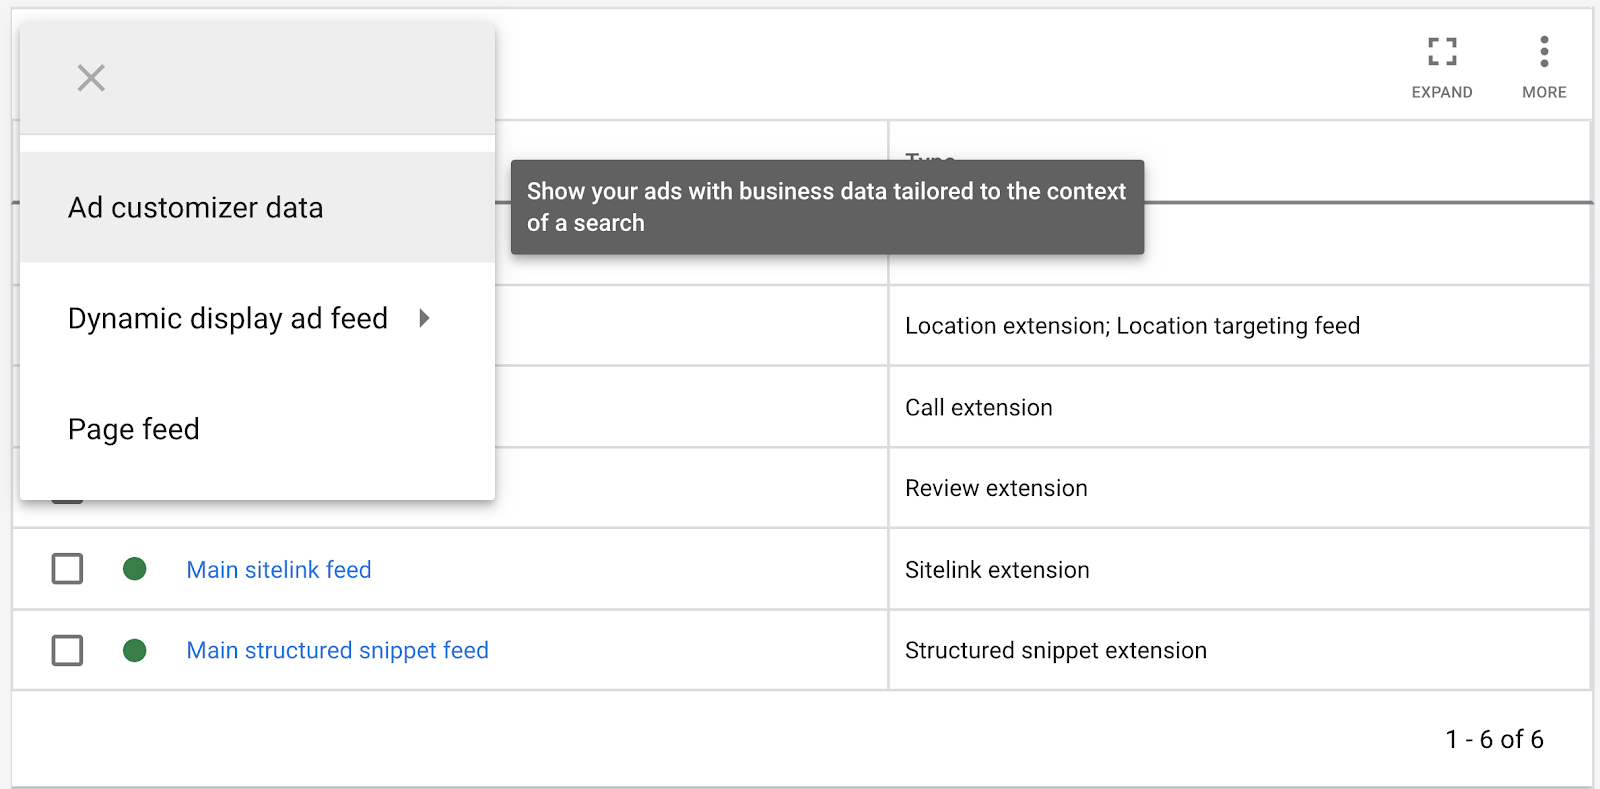Open the Main structured snippet feed link

click(337, 650)
